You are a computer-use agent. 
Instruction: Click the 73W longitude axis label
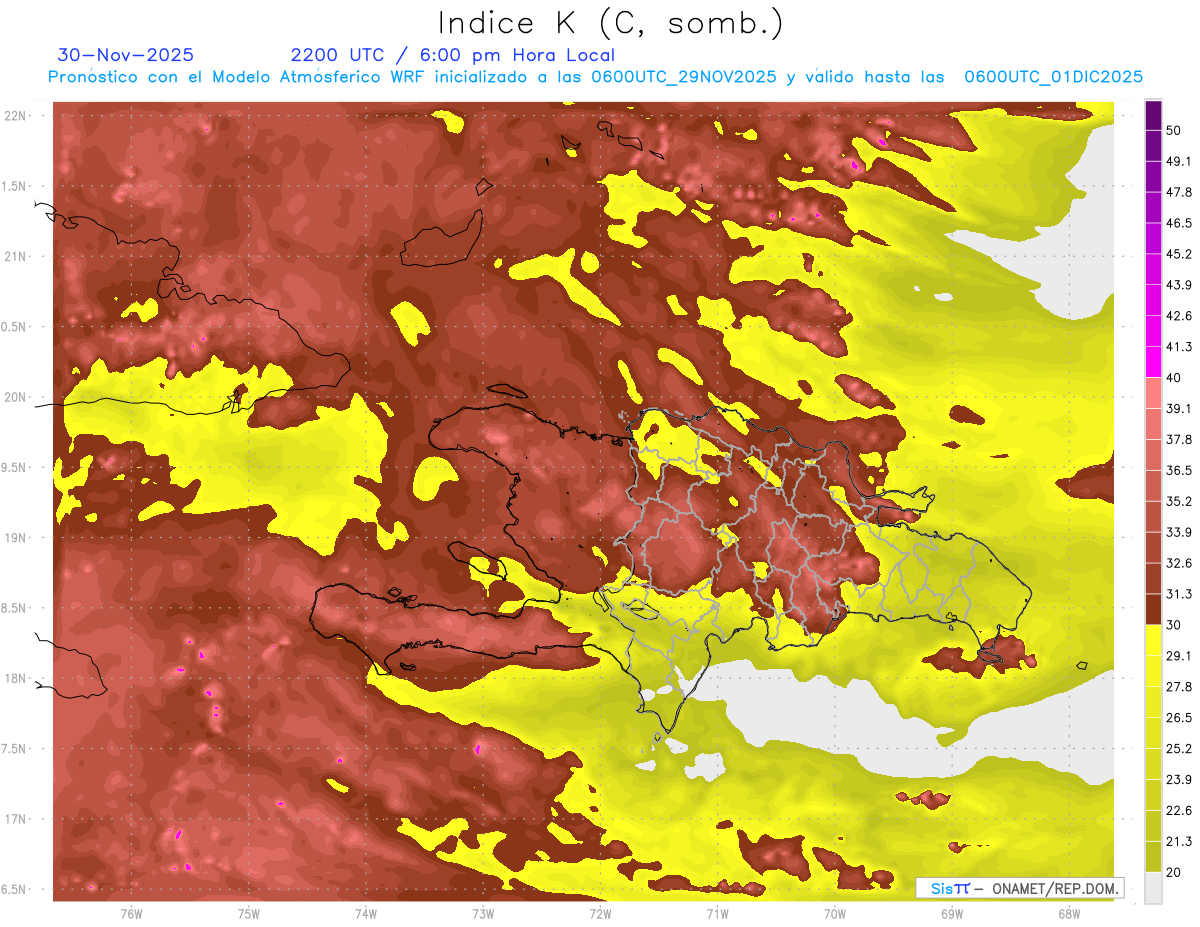point(483,913)
